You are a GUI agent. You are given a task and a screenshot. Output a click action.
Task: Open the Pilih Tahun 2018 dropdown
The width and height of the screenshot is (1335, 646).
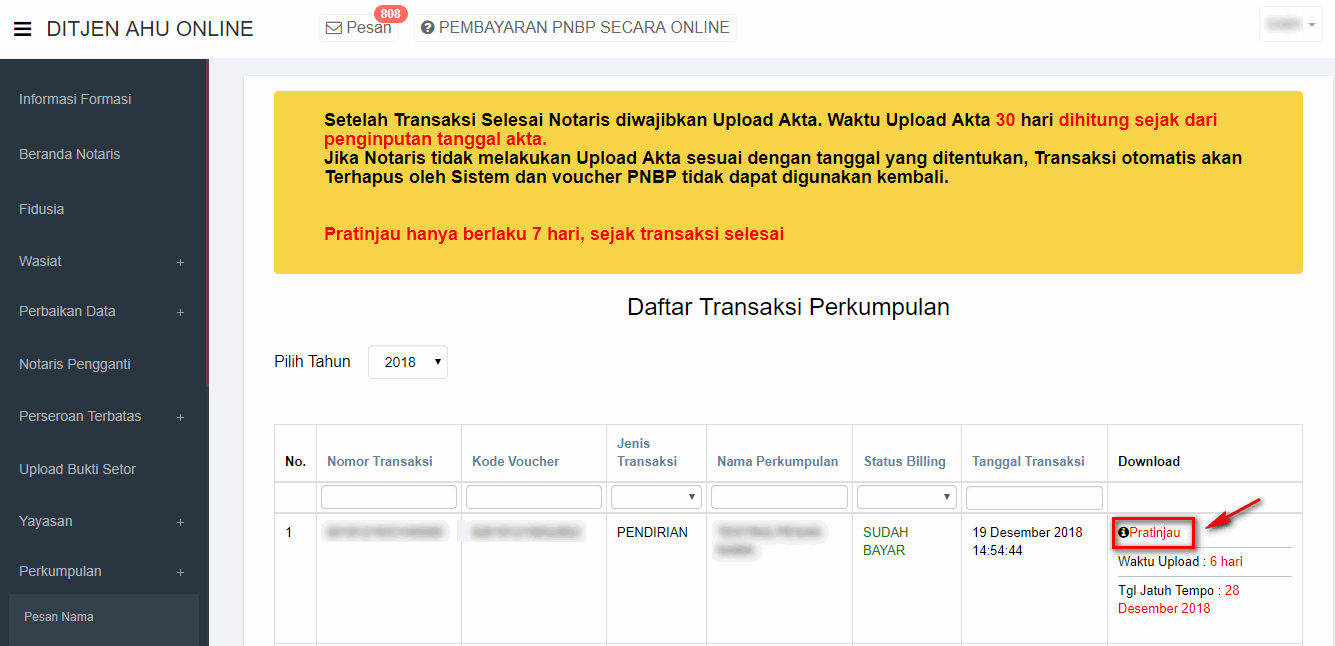point(408,362)
